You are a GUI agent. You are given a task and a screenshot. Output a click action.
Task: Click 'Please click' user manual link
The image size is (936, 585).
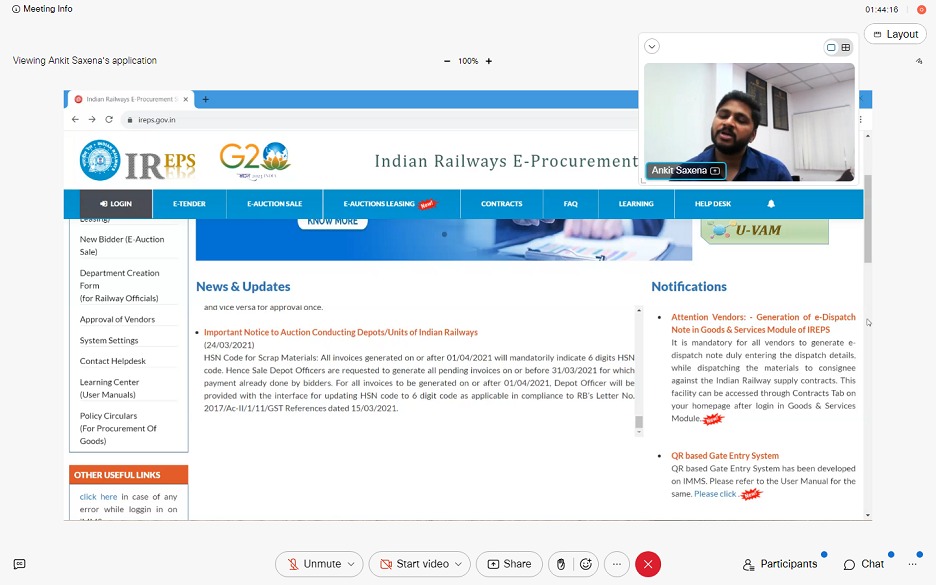715,494
